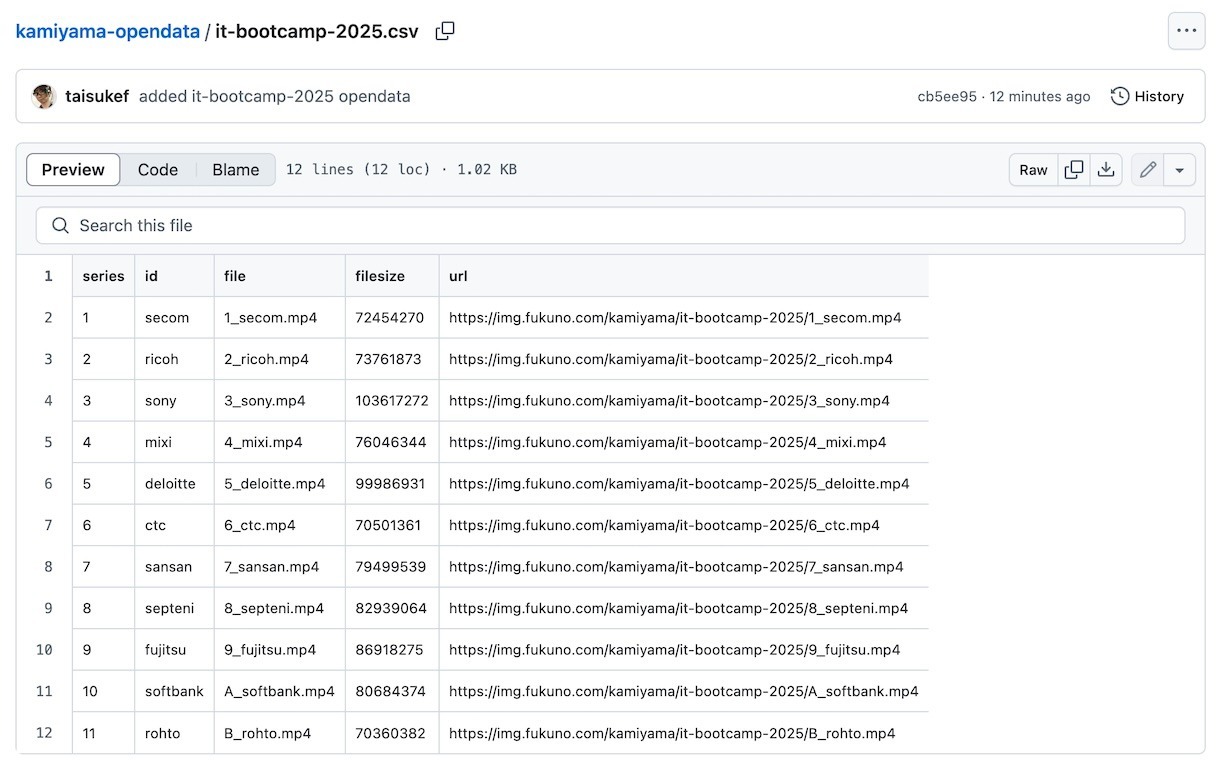Click the 'ctc' id cell
Viewport: 1220px width, 771px height.
pos(175,525)
